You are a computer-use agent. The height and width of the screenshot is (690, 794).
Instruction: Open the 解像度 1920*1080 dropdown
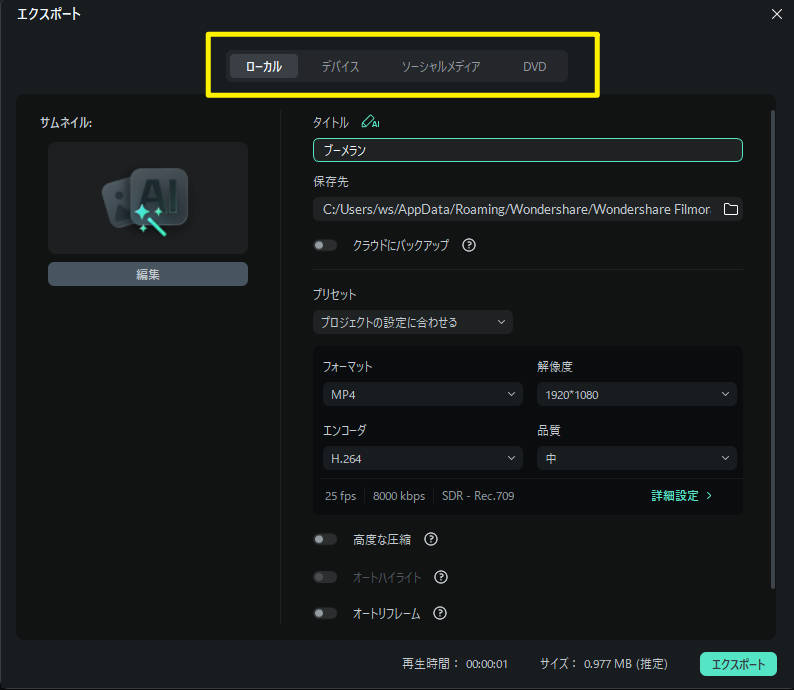[636, 395]
